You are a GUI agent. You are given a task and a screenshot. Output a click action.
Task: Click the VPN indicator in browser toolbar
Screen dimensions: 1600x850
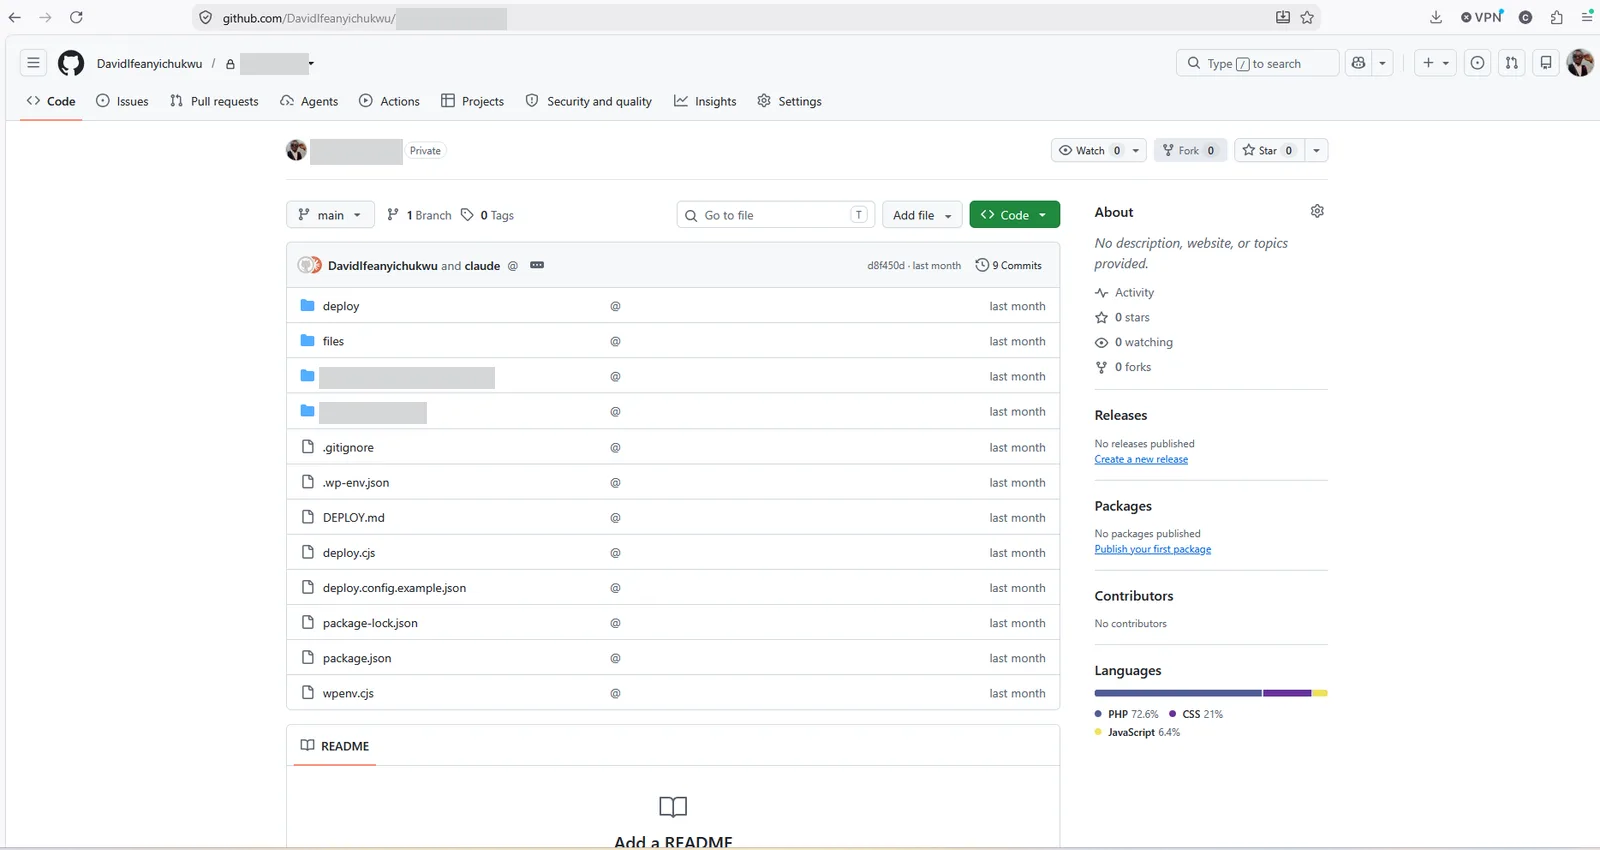1482,17
